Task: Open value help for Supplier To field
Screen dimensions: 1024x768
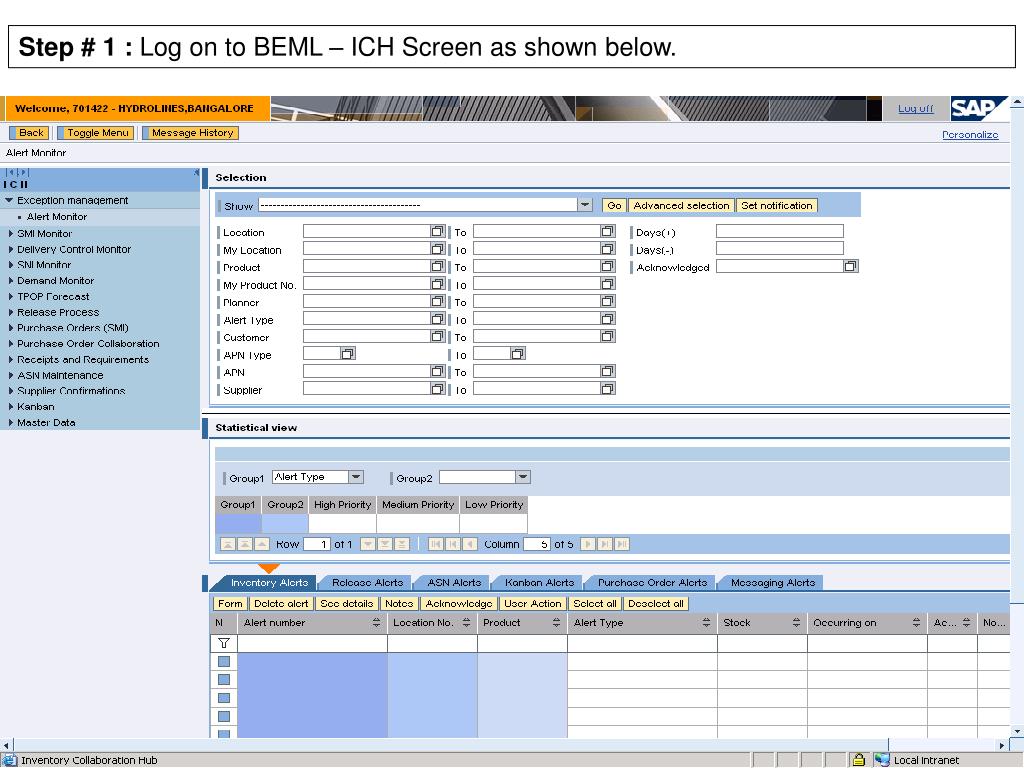Action: 607,389
